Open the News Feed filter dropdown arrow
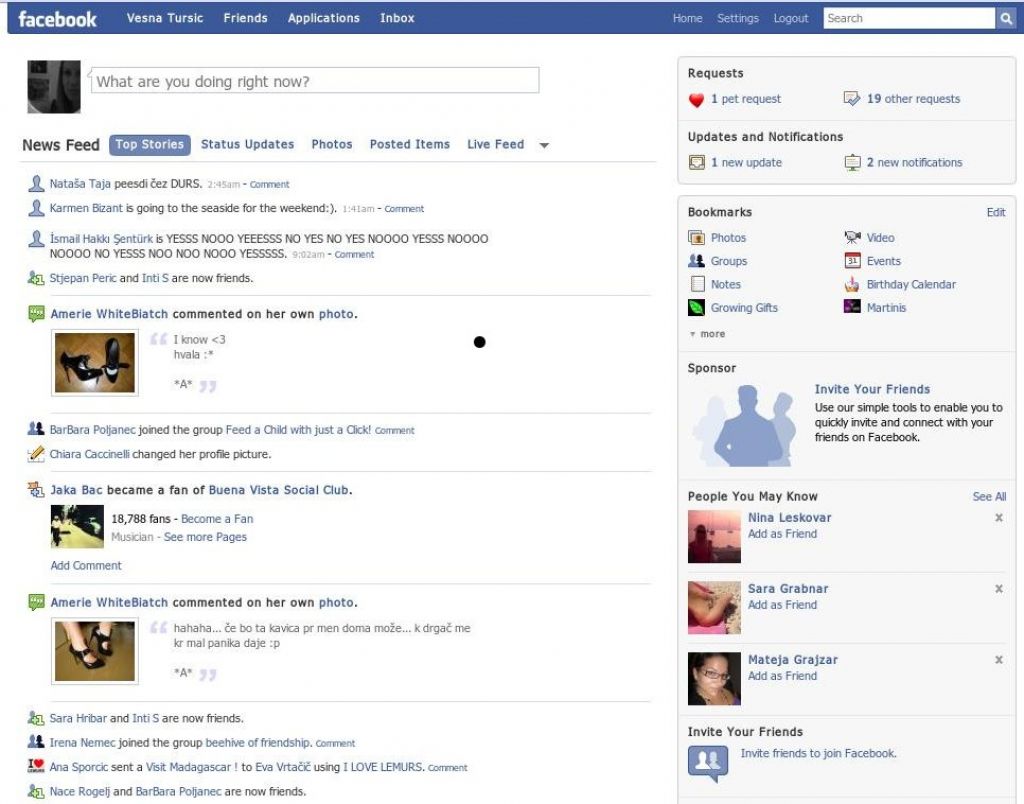This screenshot has width=1024, height=804. 544,146
